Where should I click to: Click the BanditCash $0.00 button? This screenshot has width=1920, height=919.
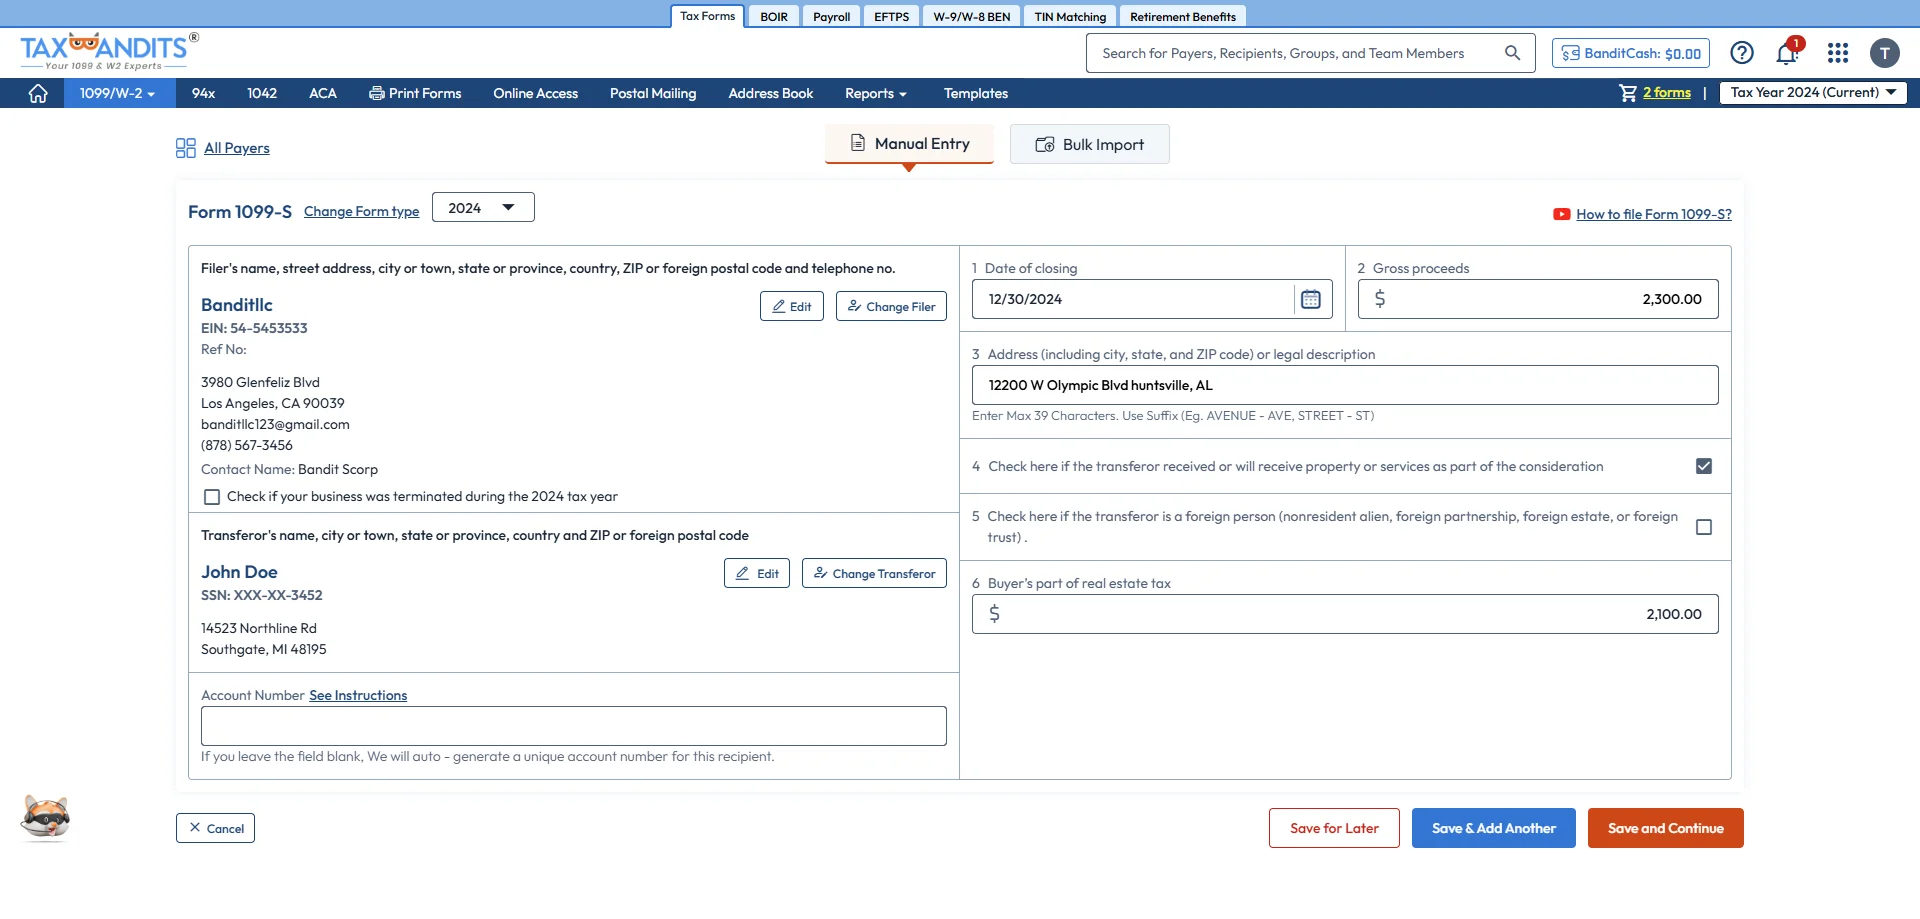pos(1631,53)
